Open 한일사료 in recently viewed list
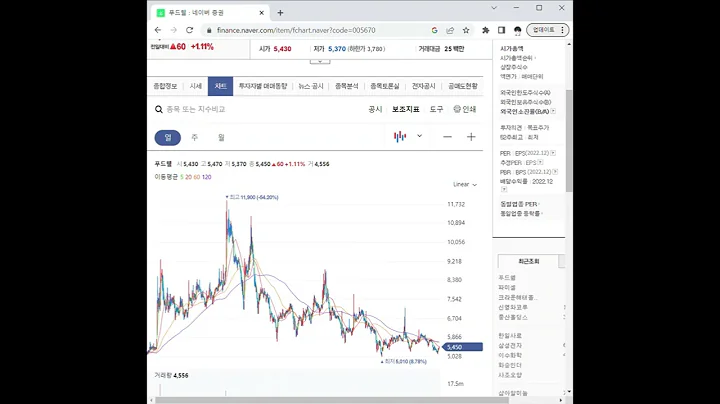This screenshot has width=720, height=404. coord(510,336)
